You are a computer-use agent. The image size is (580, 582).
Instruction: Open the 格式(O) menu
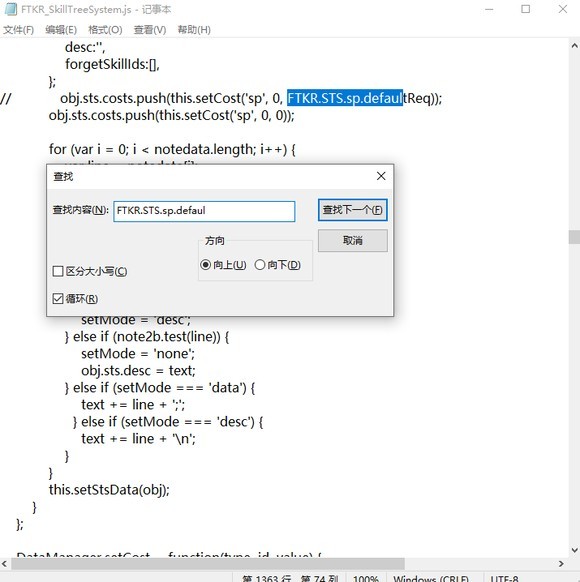pos(105,30)
